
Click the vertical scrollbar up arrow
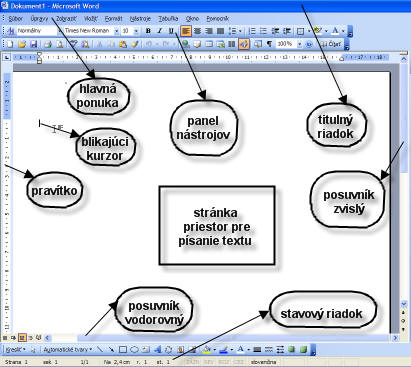[x=404, y=60]
